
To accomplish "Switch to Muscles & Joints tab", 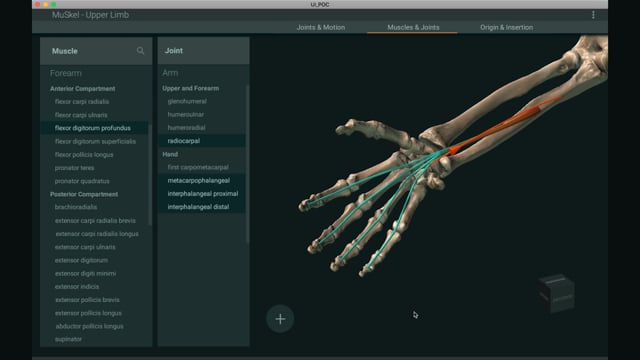I will pos(413,27).
